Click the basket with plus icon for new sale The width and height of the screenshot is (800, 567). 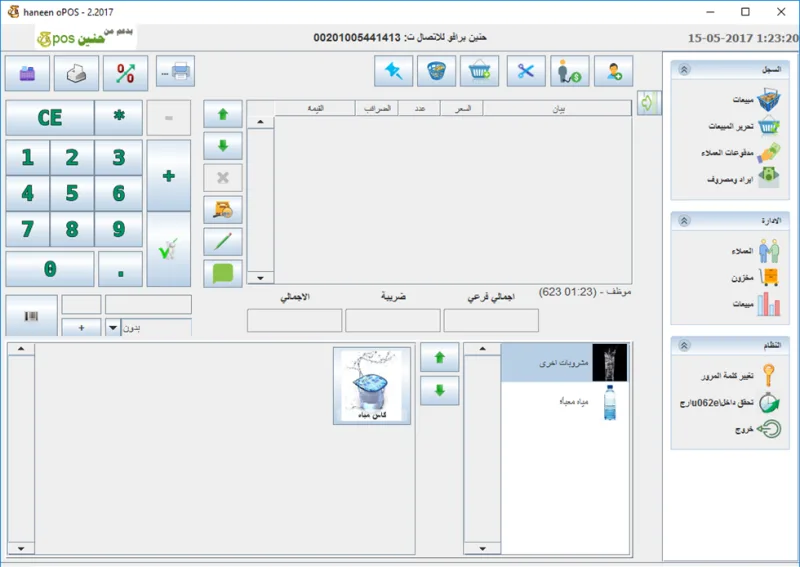coord(480,71)
